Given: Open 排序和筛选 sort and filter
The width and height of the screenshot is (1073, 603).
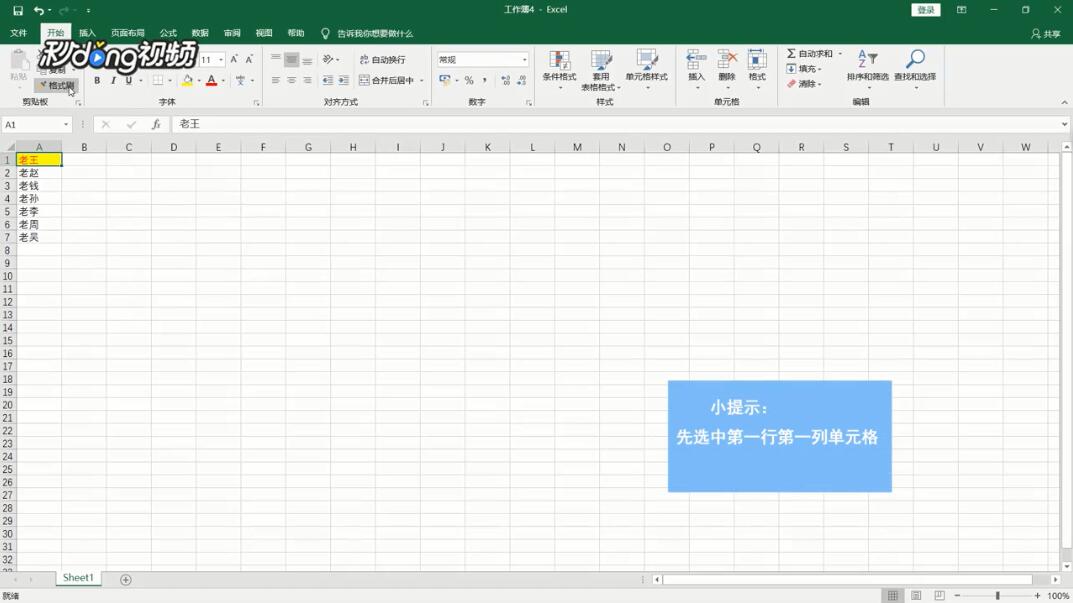Looking at the screenshot, I should tap(867, 68).
